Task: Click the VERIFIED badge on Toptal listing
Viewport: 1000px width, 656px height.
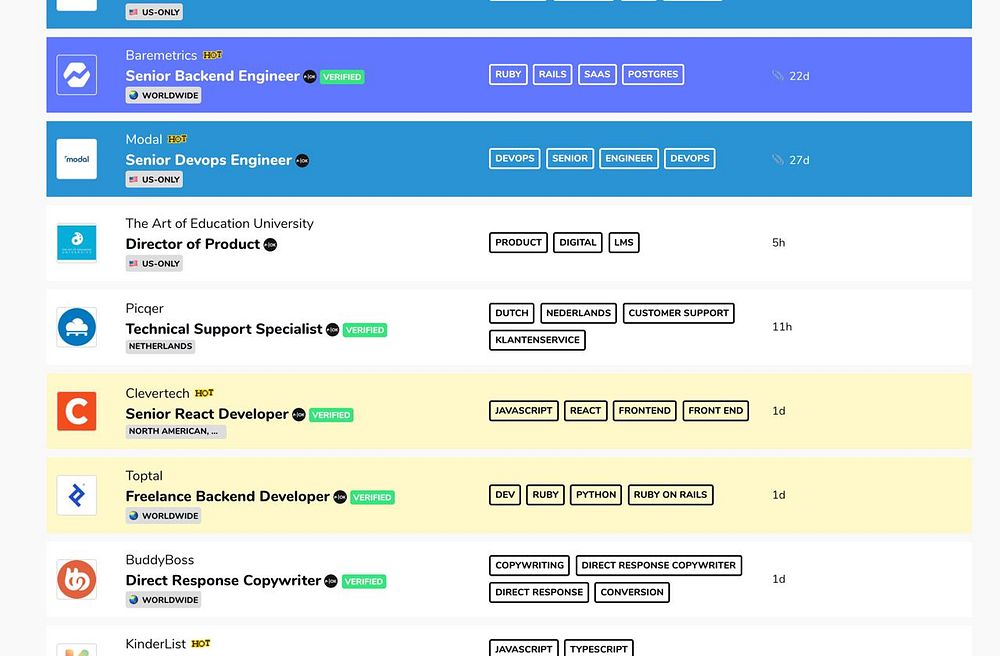Action: (x=372, y=497)
